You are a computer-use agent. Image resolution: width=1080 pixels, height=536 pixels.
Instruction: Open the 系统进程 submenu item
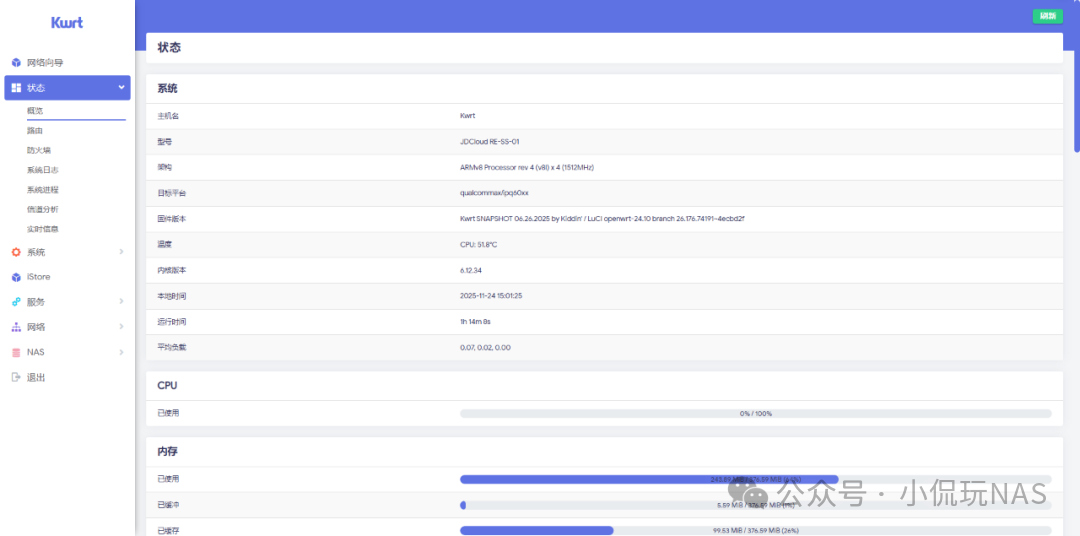43,189
